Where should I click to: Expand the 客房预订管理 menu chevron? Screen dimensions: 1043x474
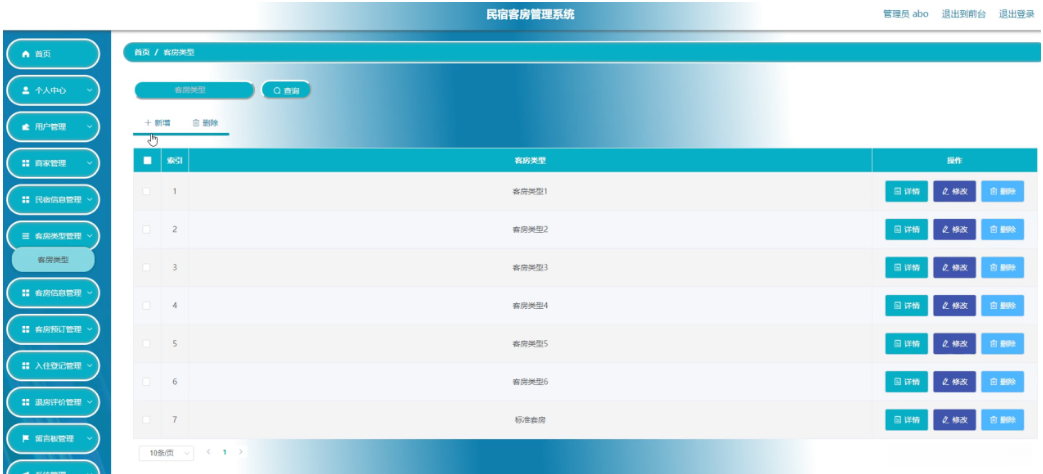click(90, 329)
